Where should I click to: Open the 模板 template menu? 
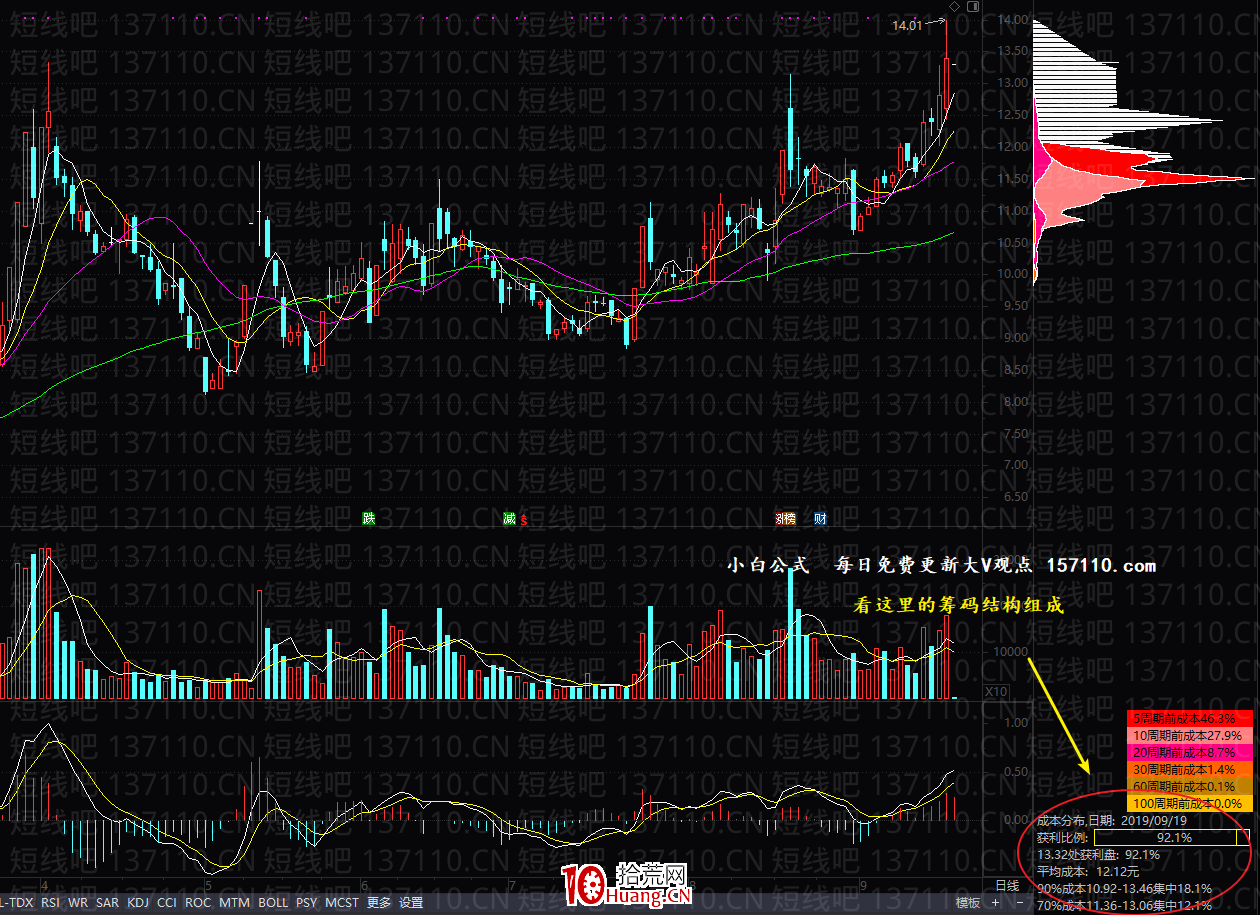pyautogui.click(x=967, y=902)
